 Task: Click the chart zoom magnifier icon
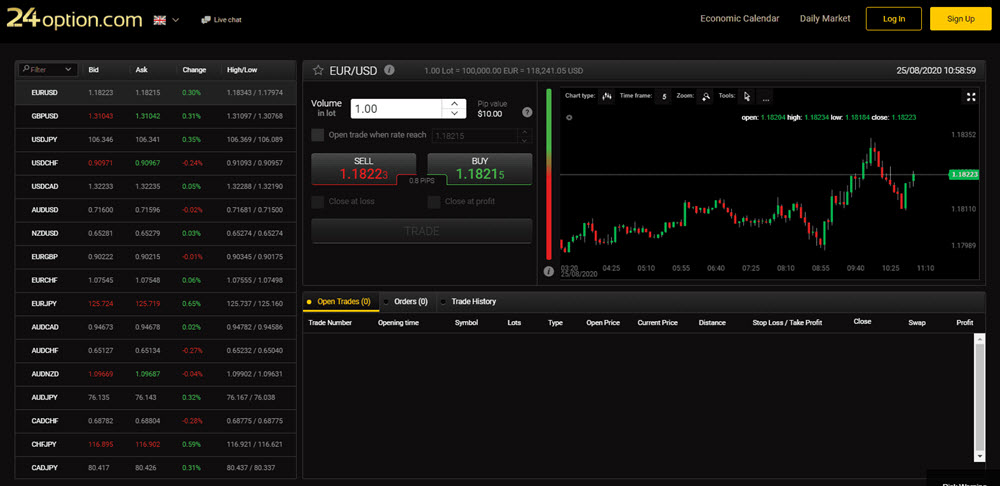[x=705, y=97]
